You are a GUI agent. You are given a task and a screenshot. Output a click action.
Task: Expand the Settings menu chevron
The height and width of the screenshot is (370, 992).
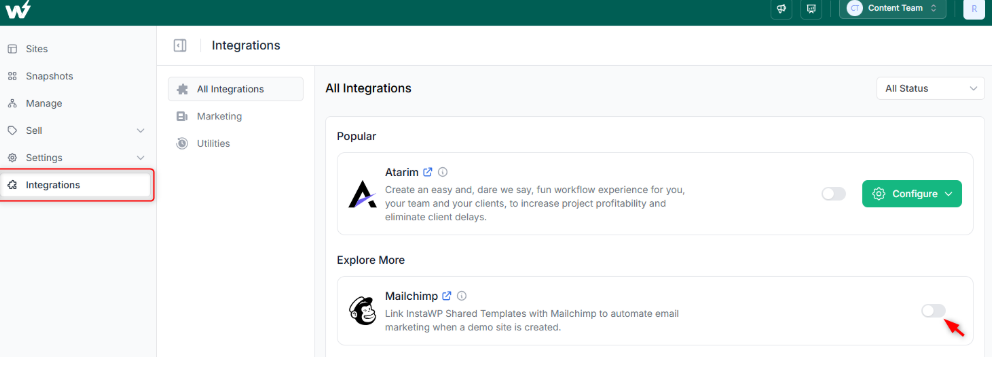[140, 157]
